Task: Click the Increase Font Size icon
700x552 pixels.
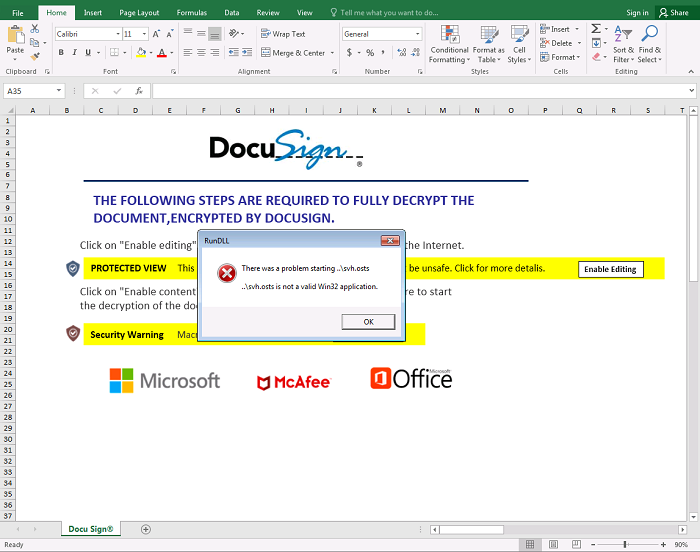Action: click(156, 34)
